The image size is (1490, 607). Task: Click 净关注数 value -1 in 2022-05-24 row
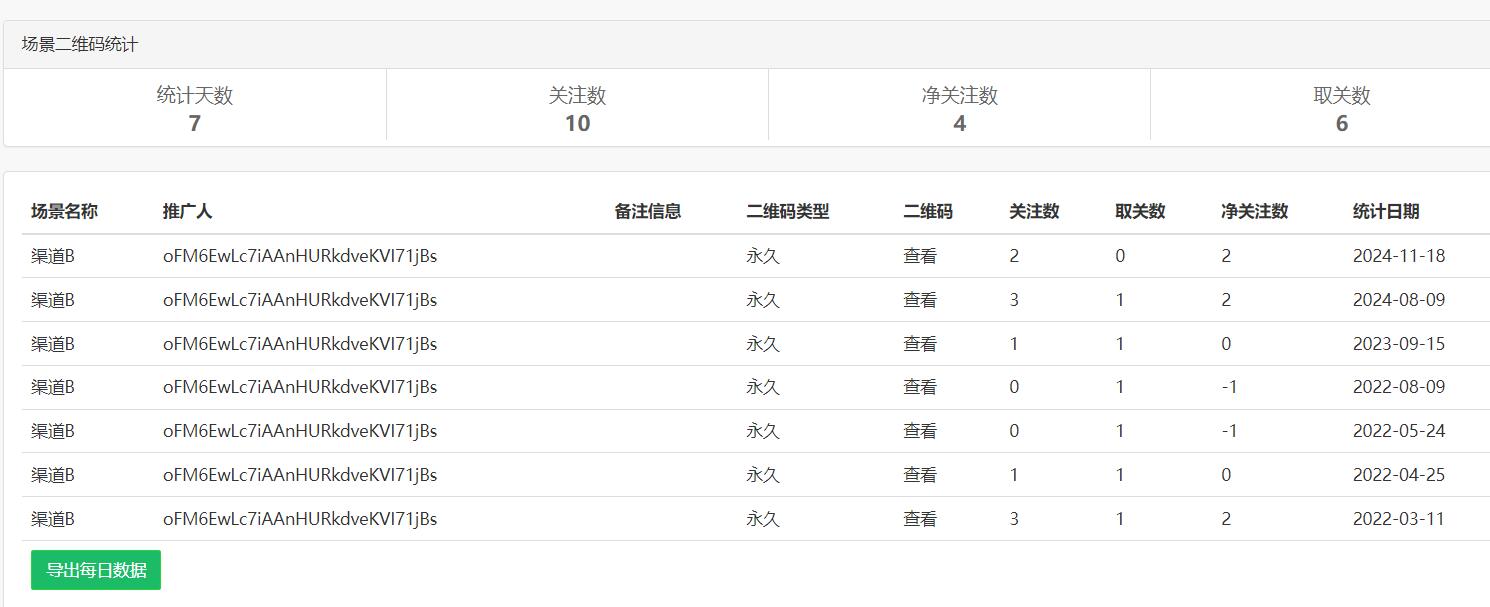1230,431
